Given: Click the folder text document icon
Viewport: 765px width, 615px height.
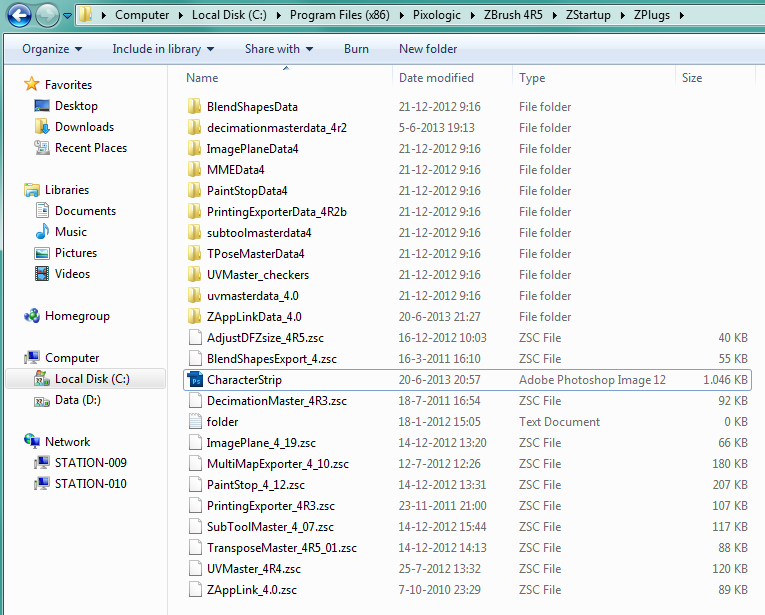Looking at the screenshot, I should coord(195,421).
